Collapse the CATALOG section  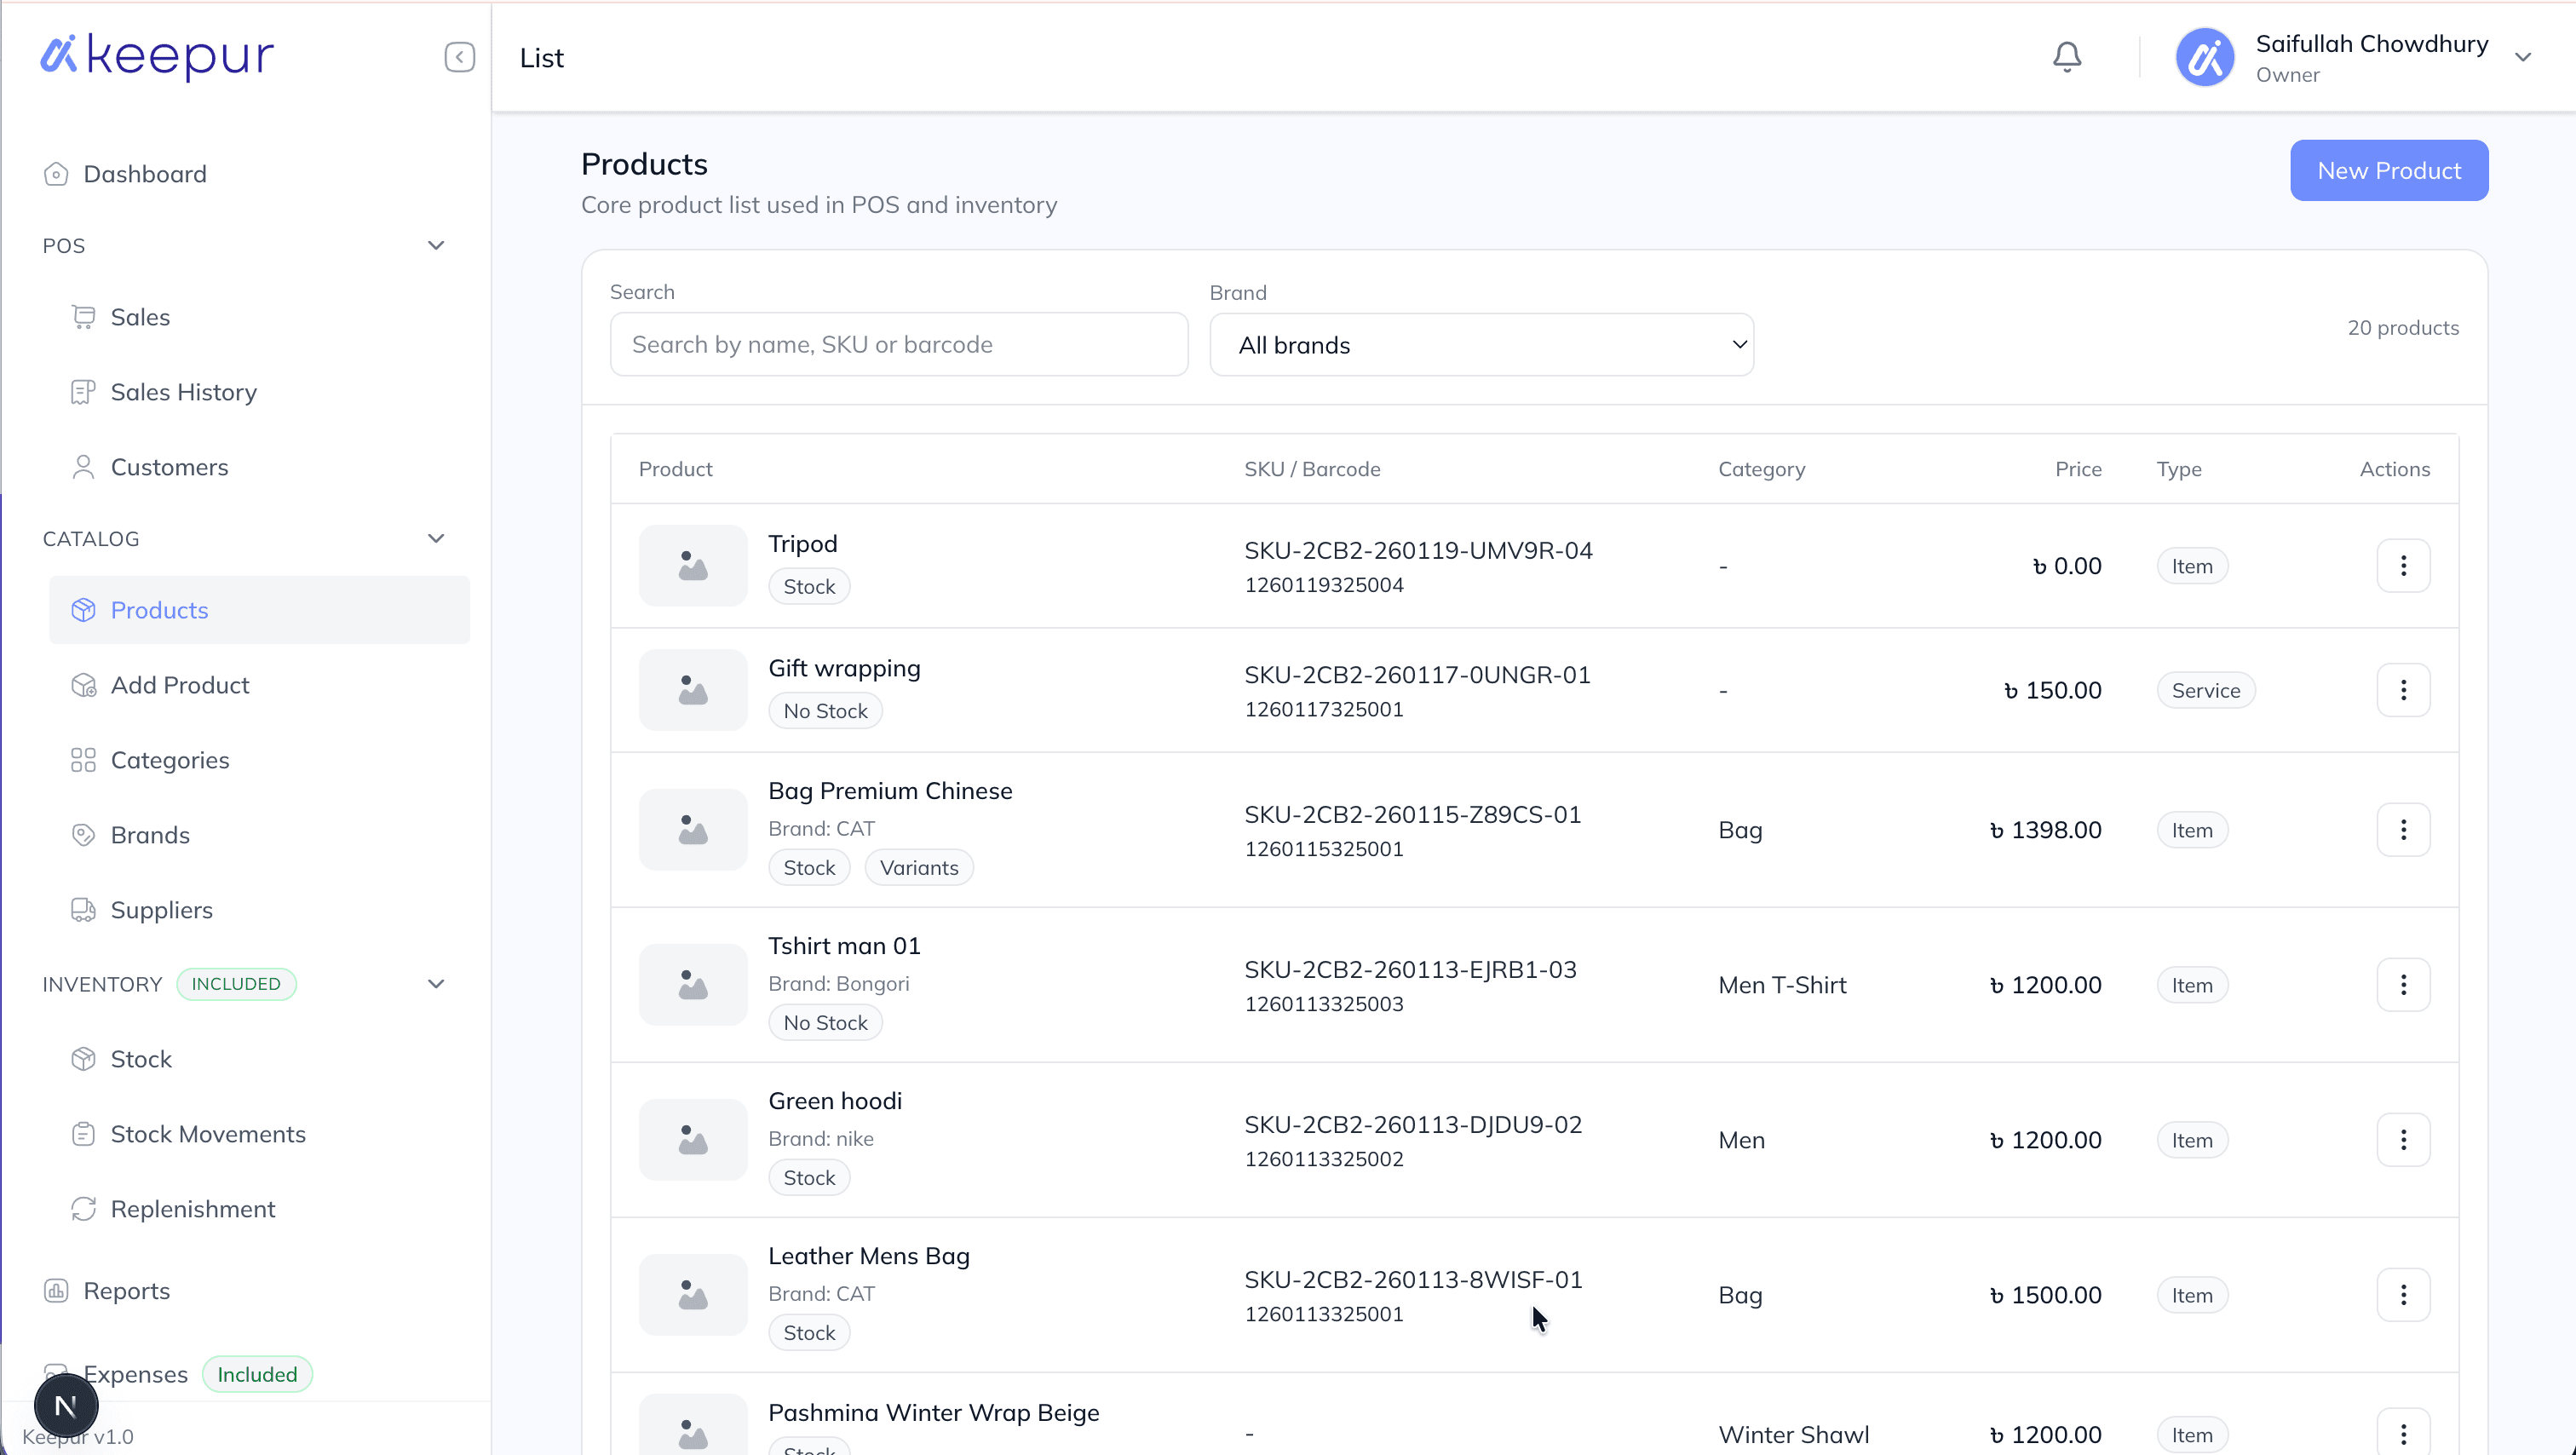pos(436,538)
